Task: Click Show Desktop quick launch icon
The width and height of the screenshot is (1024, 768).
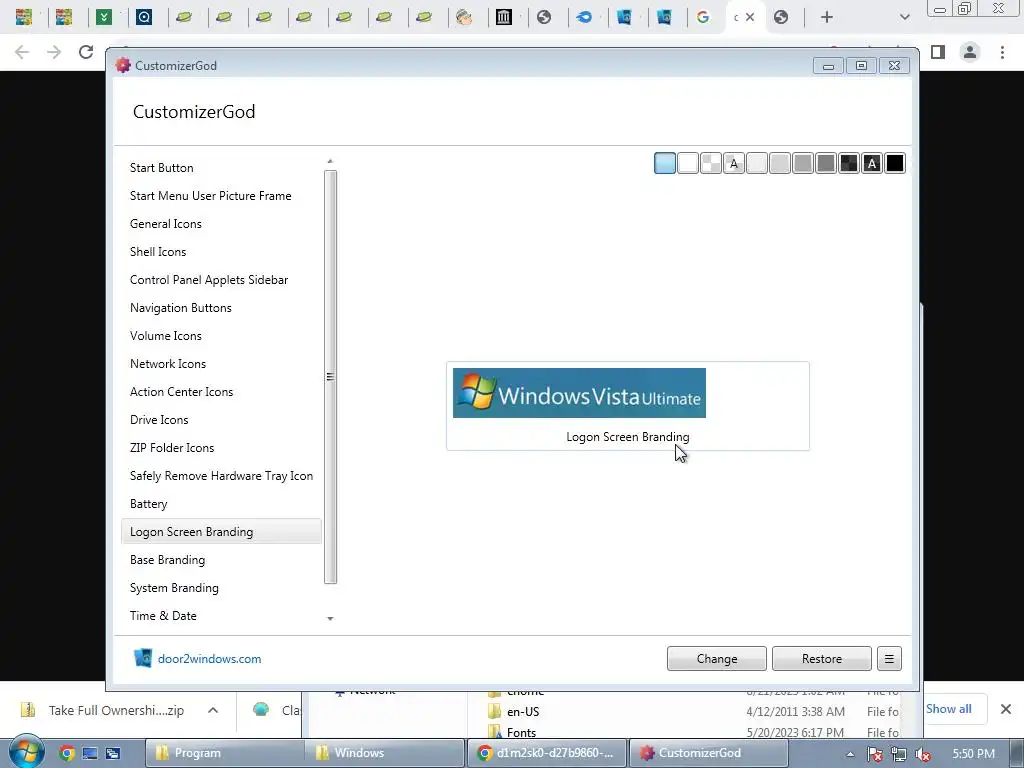Action: [89, 753]
